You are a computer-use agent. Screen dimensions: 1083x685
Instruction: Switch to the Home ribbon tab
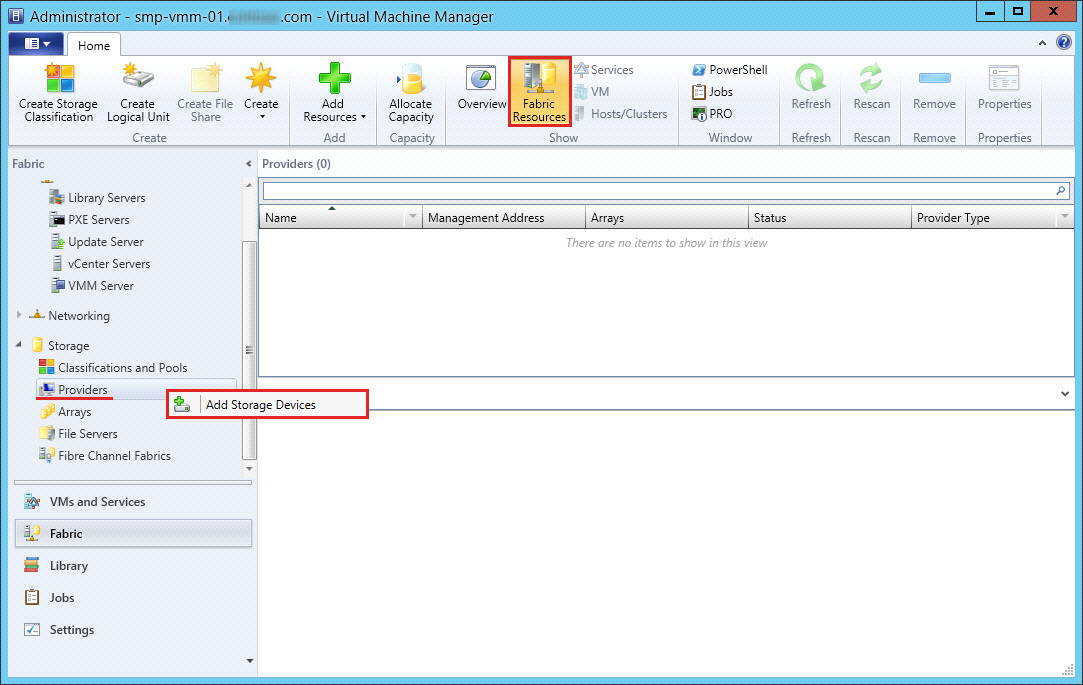point(94,46)
